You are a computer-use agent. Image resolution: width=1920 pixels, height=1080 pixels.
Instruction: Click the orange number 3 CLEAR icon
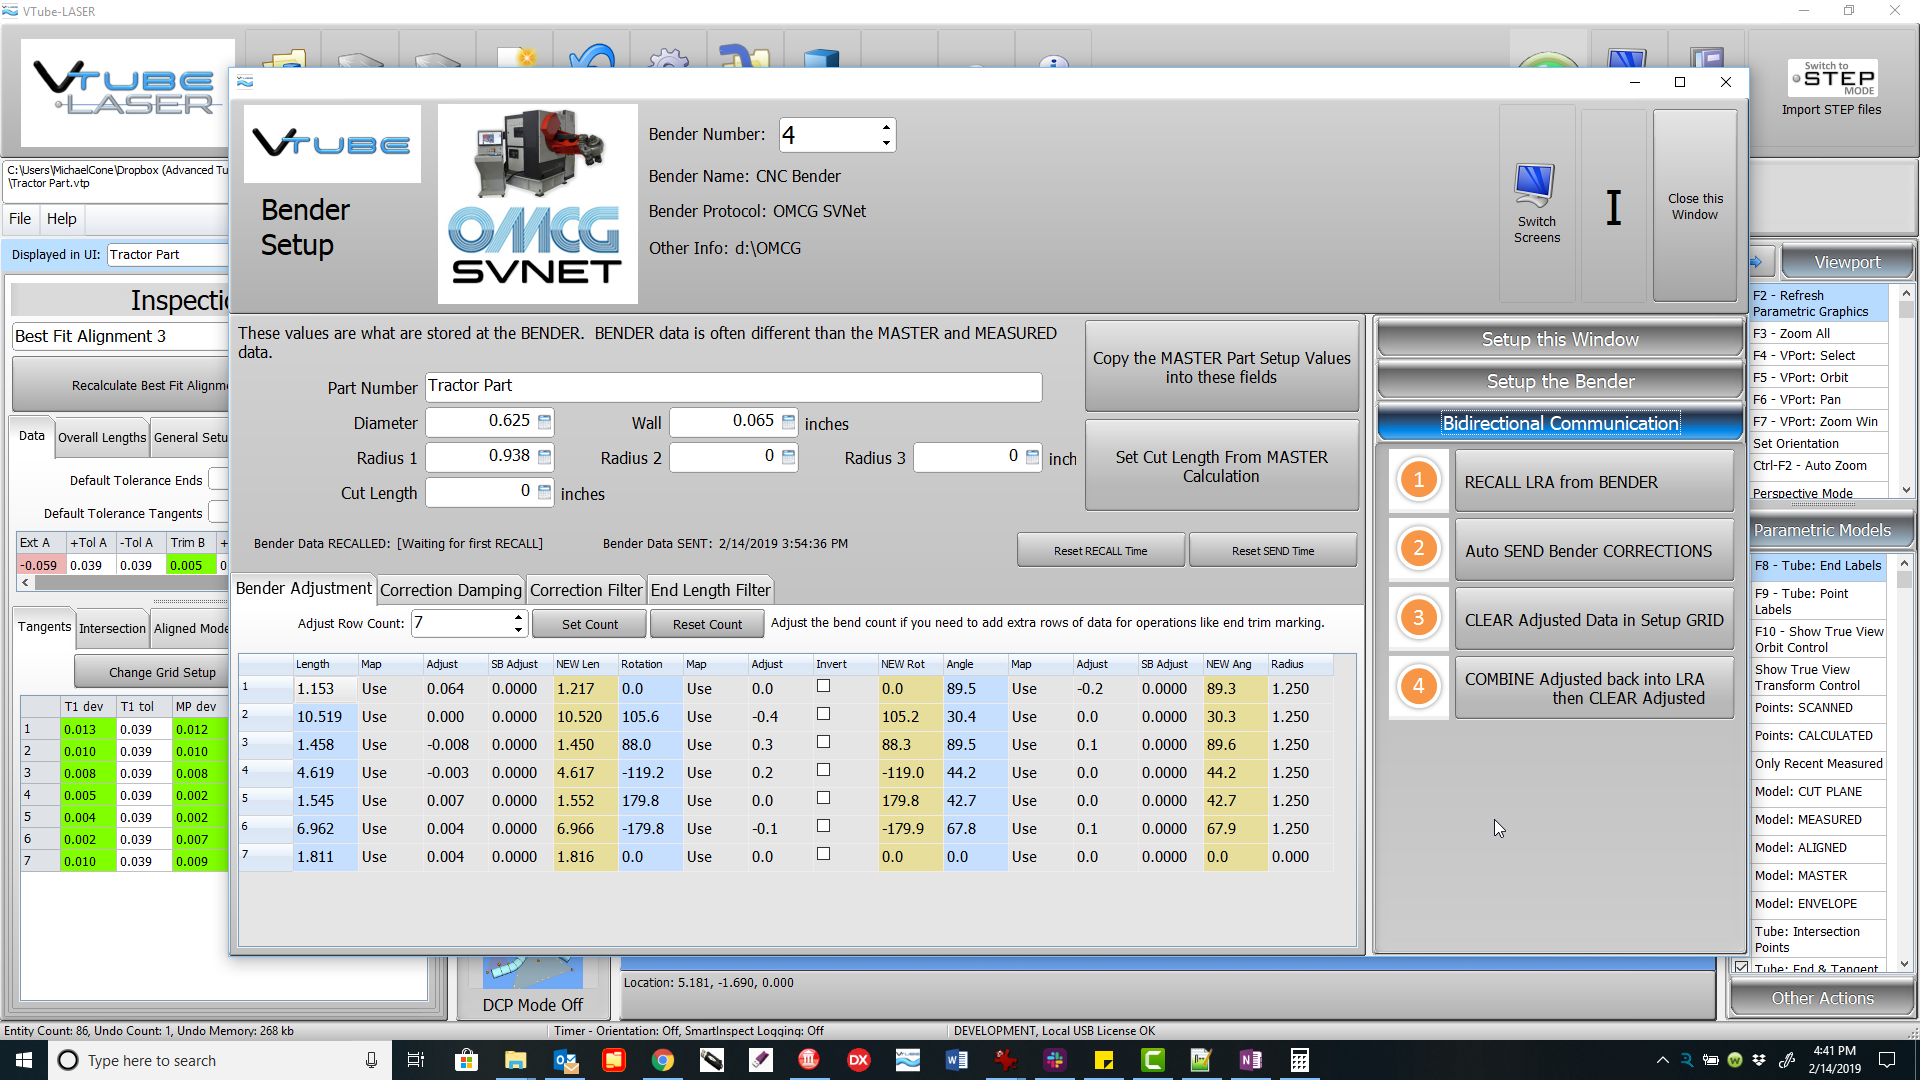[1418, 618]
